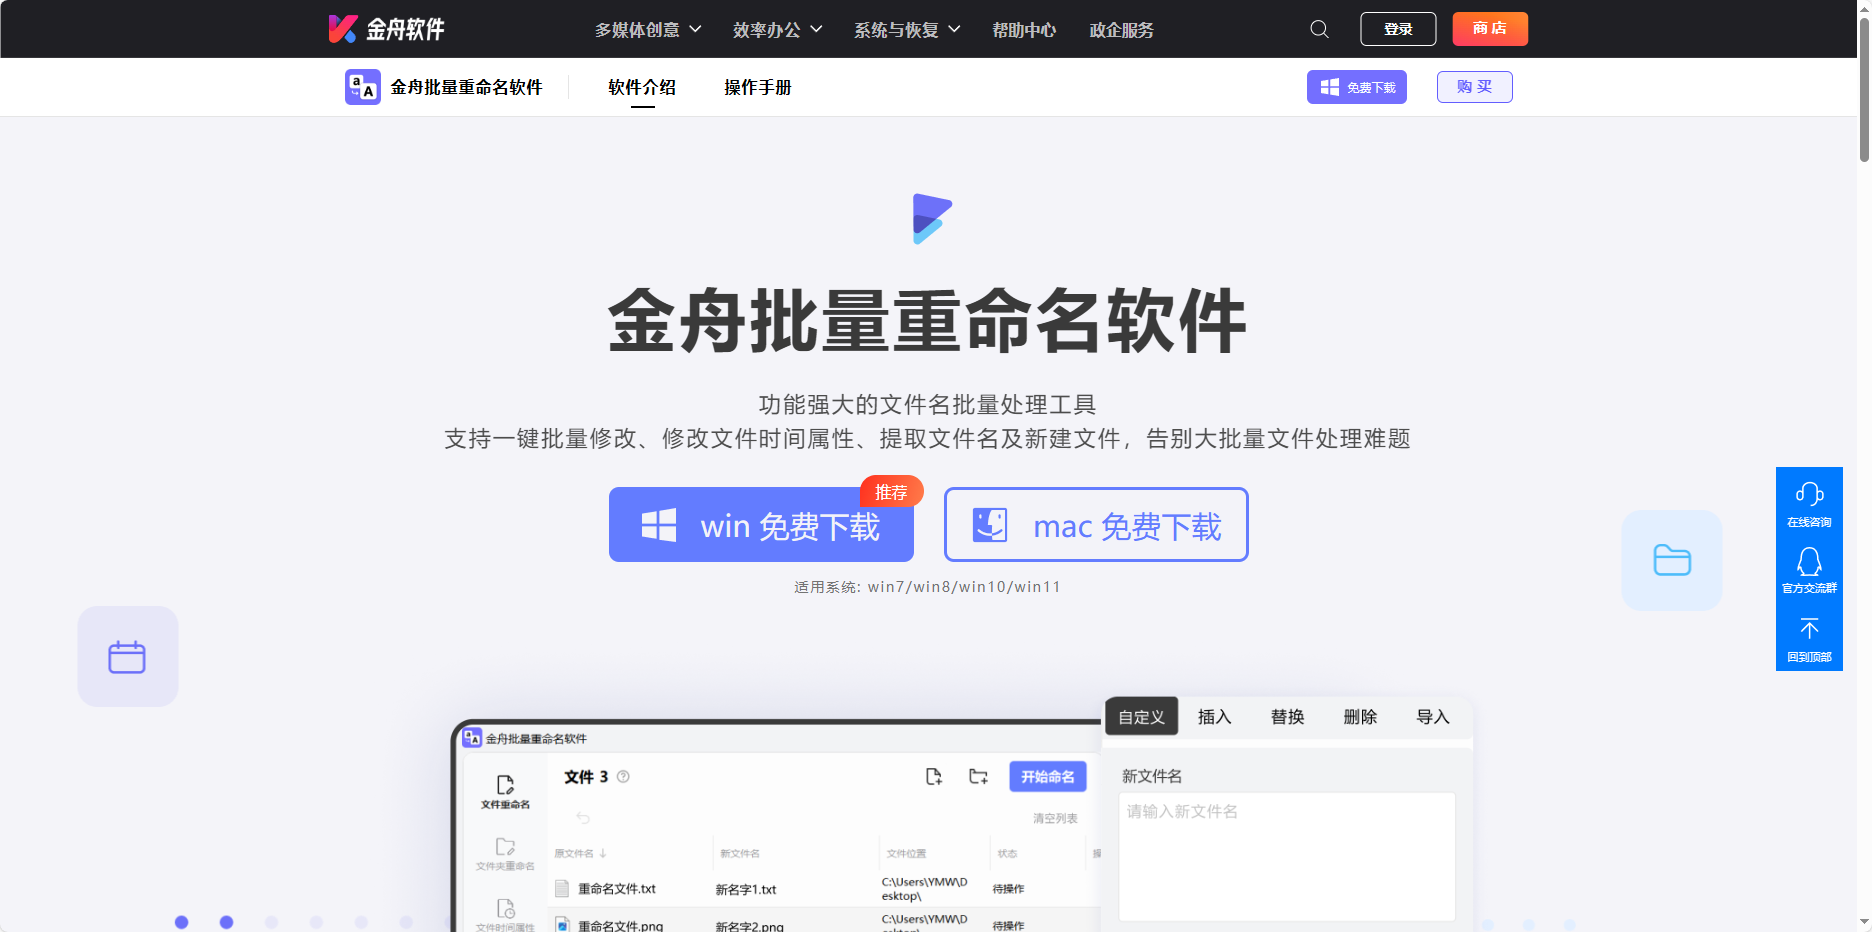Open the 文件时间属性 sidebar tool

coord(506,915)
